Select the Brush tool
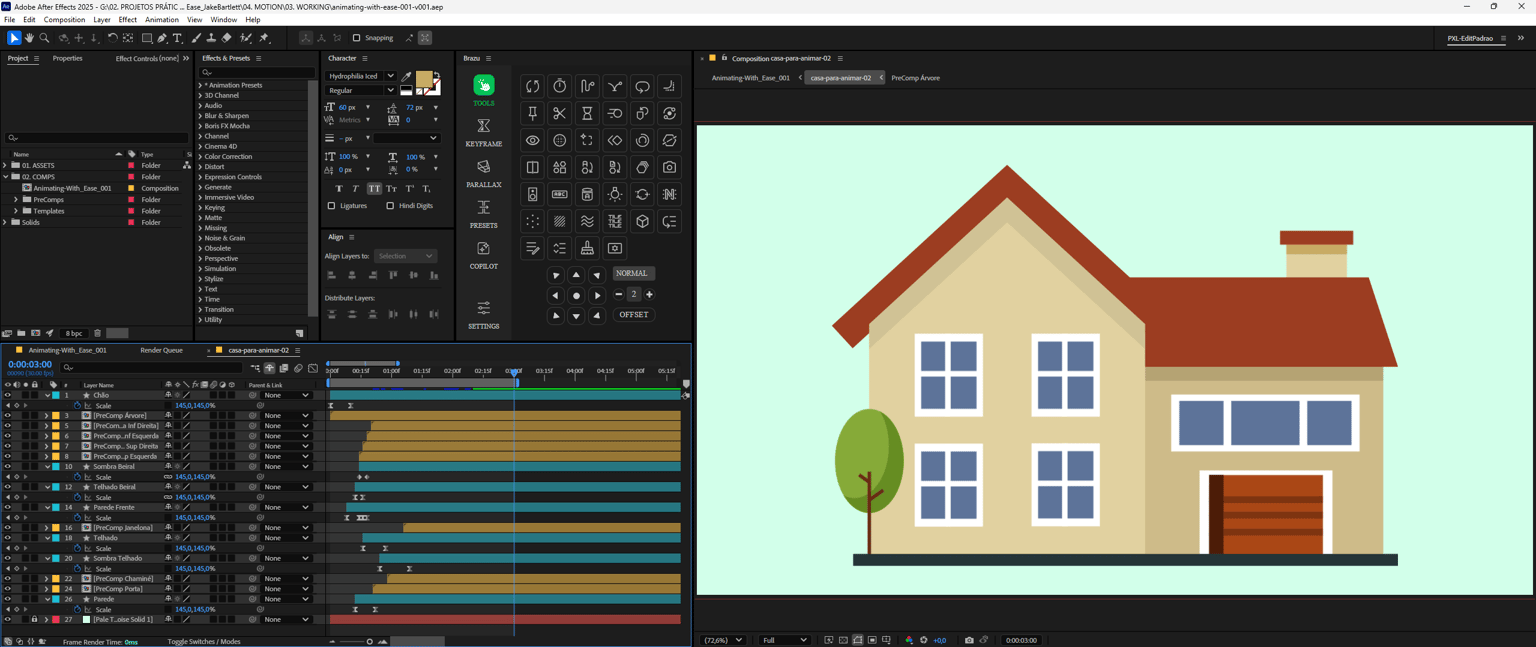Viewport: 1536px width, 647px height. [196, 38]
